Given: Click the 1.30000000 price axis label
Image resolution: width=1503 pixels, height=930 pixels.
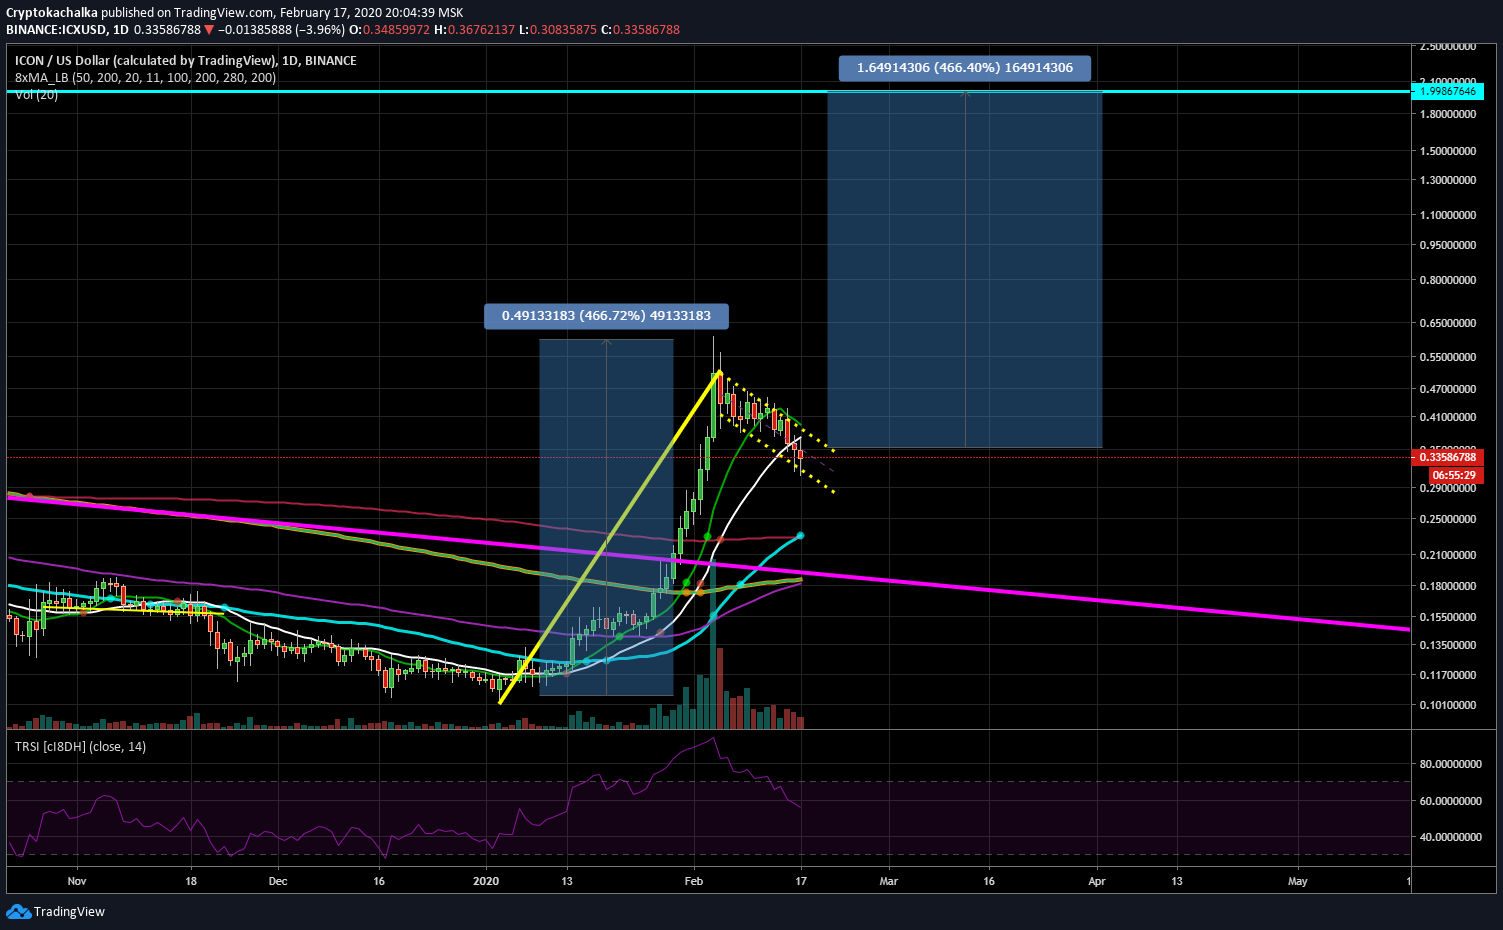Looking at the screenshot, I should coord(1447,180).
